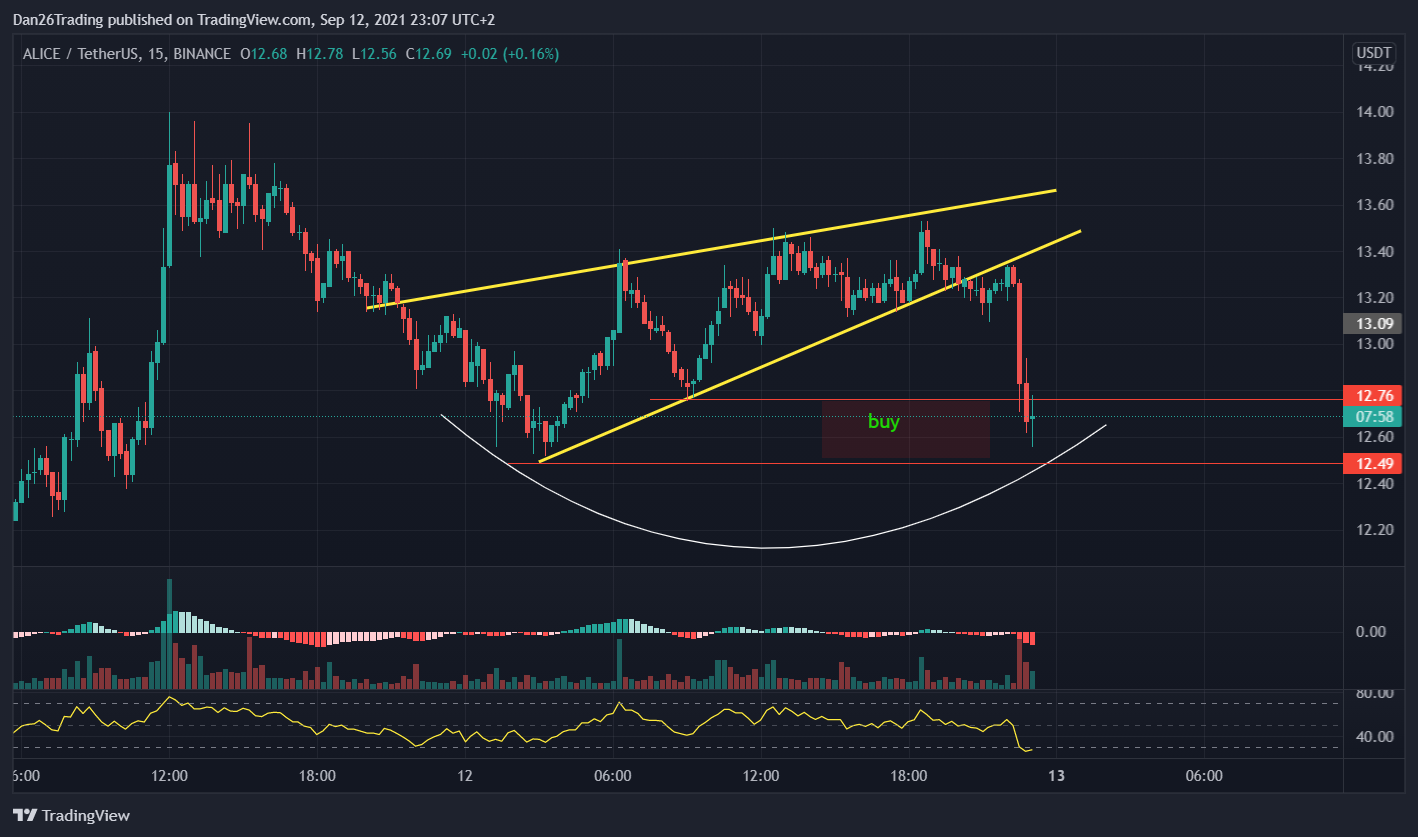Click the 13.40 price axis value

[1374, 251]
